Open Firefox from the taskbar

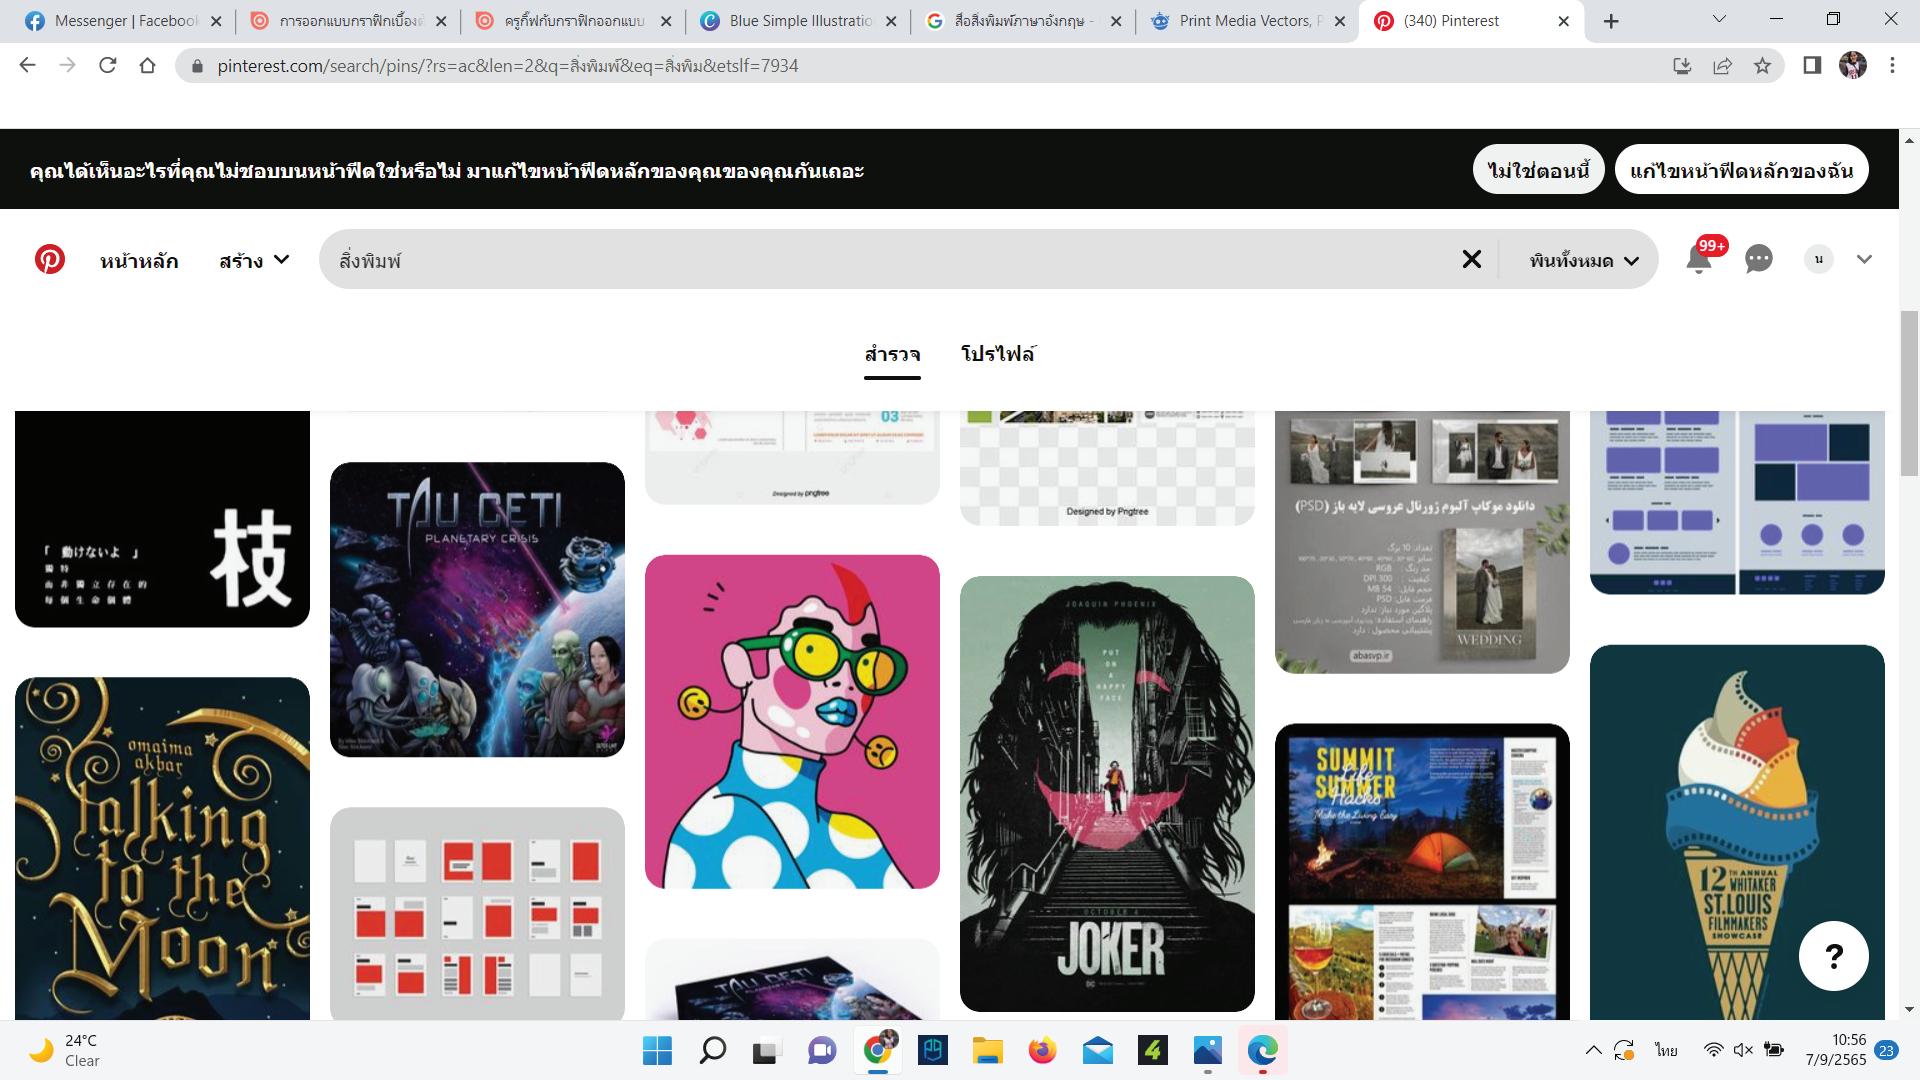[x=1042, y=1050]
